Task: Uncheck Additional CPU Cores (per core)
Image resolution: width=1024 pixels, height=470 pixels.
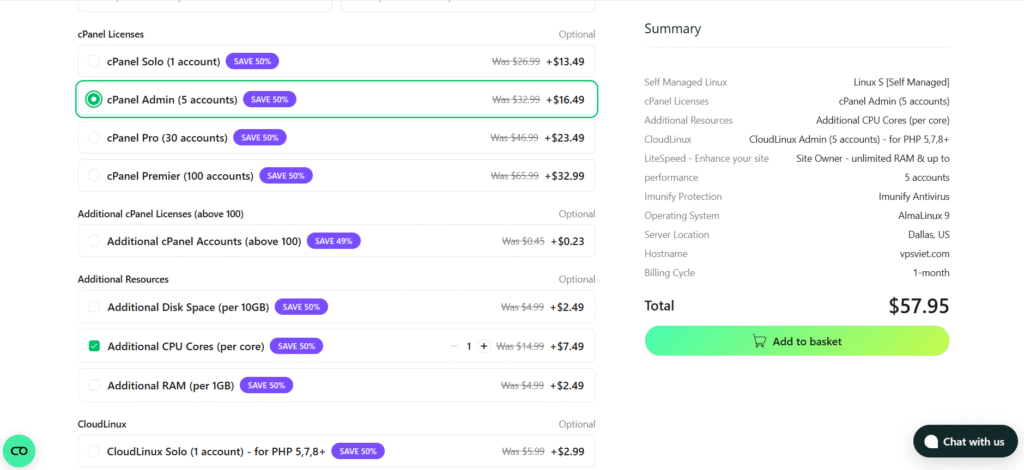Action: point(94,346)
